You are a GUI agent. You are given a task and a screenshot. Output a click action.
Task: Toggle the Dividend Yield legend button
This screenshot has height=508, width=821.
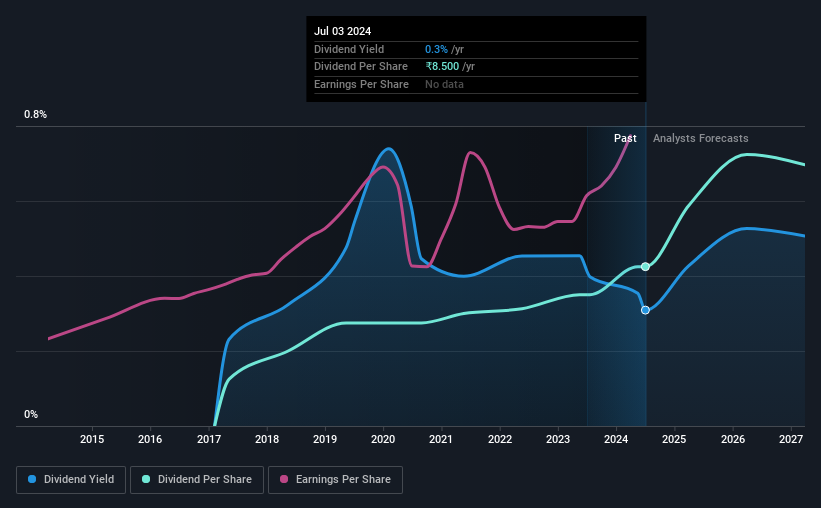[71, 480]
